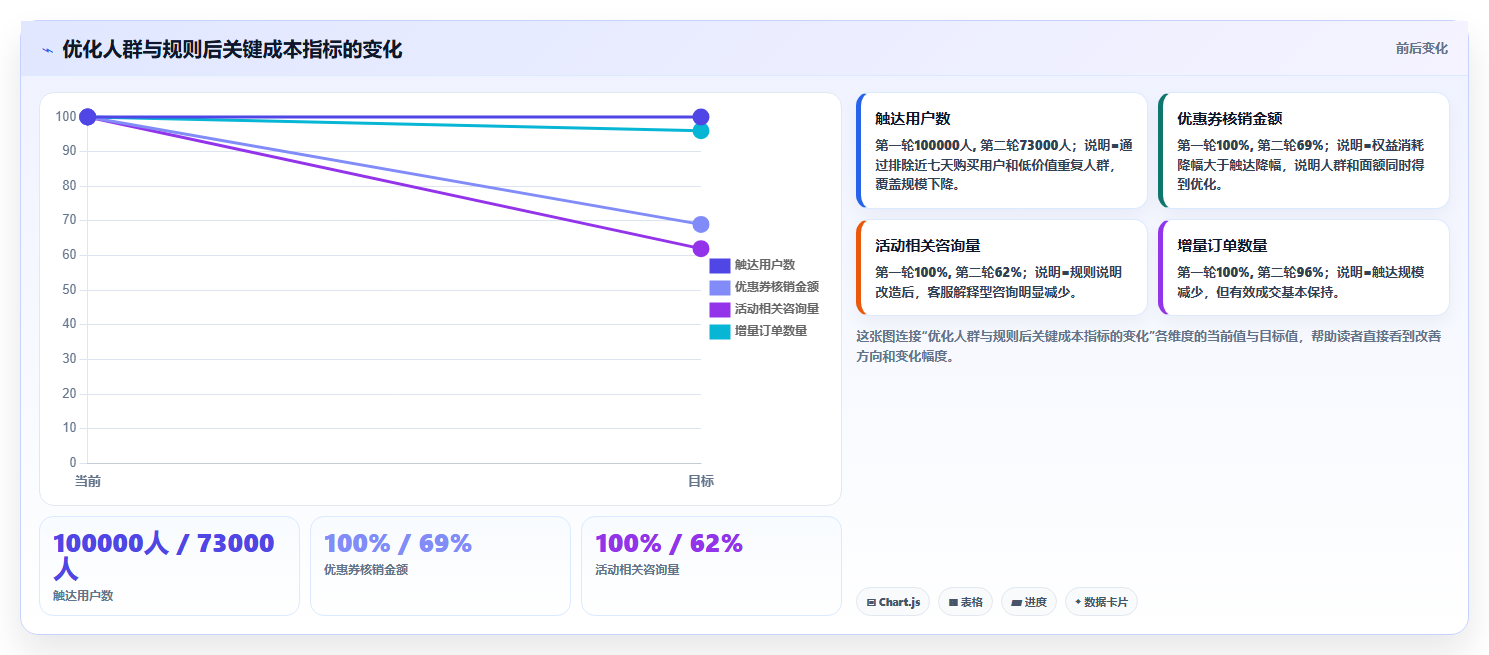1489x655 pixels.
Task: Click the 优惠券核销金额 legend label
Action: point(777,287)
